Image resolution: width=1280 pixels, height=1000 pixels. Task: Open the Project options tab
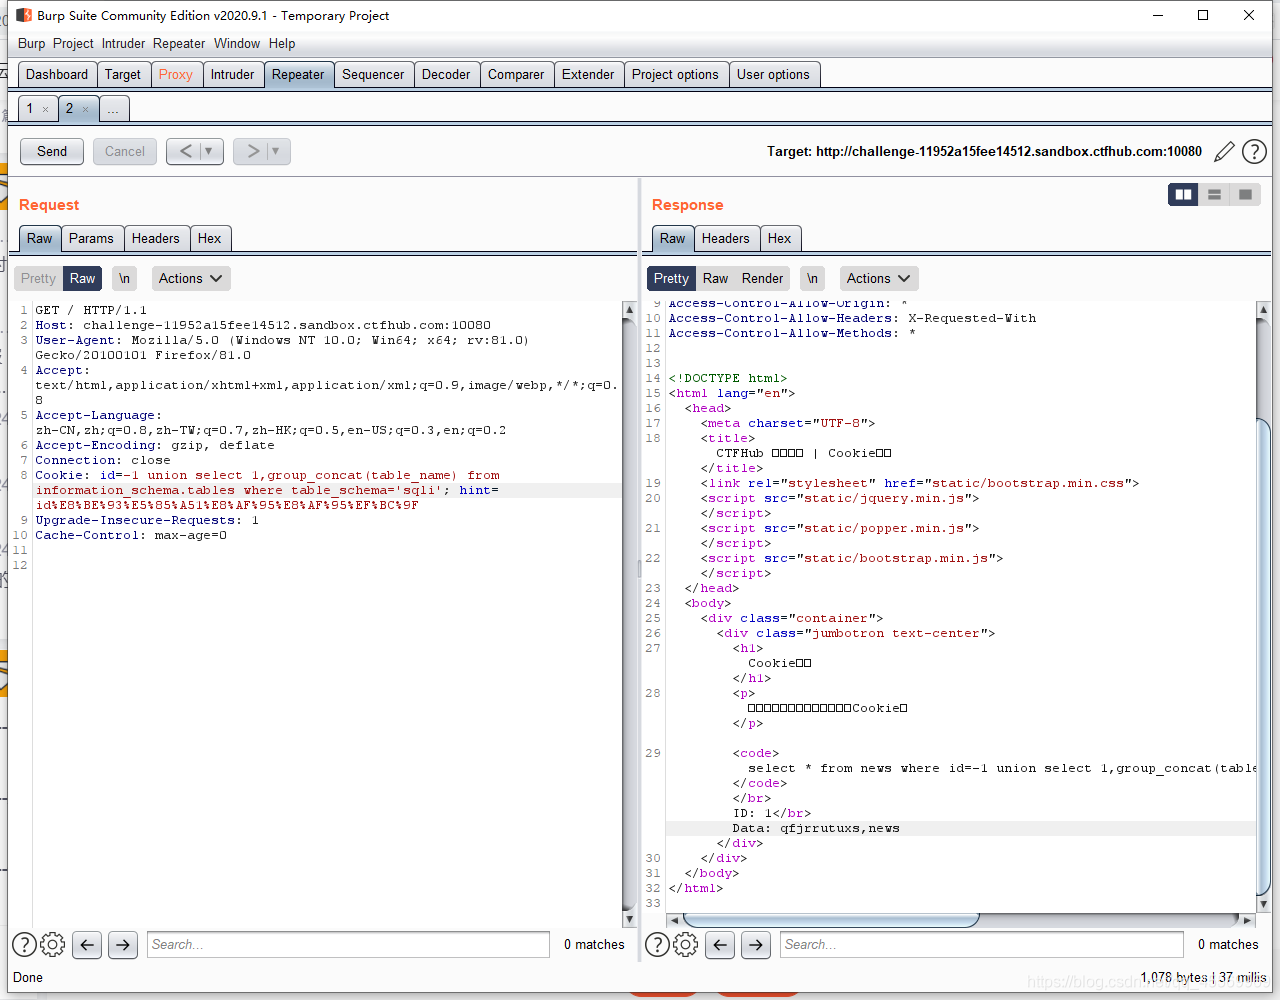click(675, 74)
